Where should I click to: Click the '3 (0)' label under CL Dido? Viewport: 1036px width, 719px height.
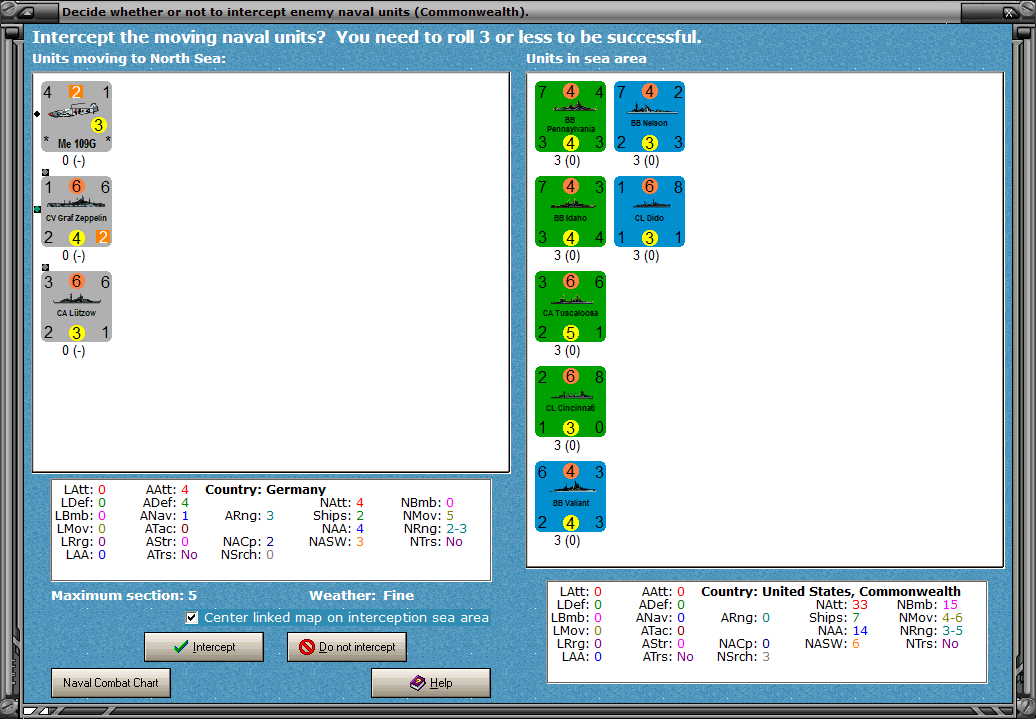[646, 256]
